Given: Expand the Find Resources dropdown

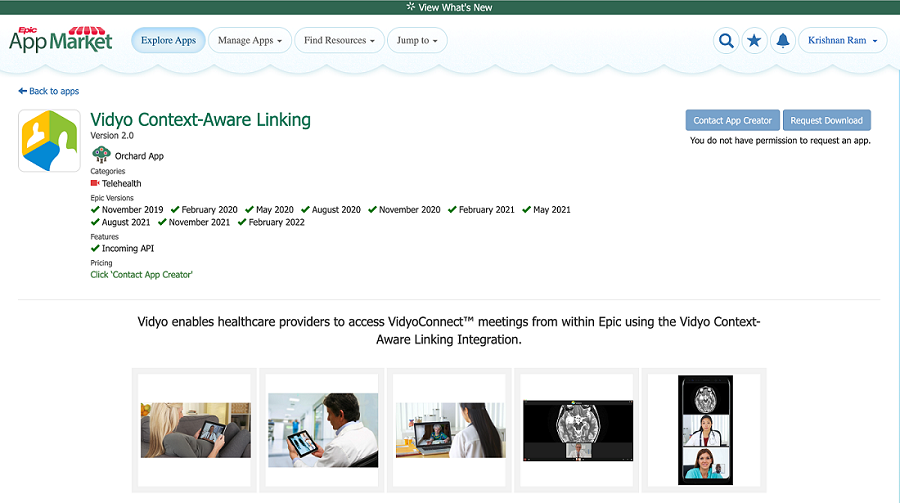Looking at the screenshot, I should 339,40.
